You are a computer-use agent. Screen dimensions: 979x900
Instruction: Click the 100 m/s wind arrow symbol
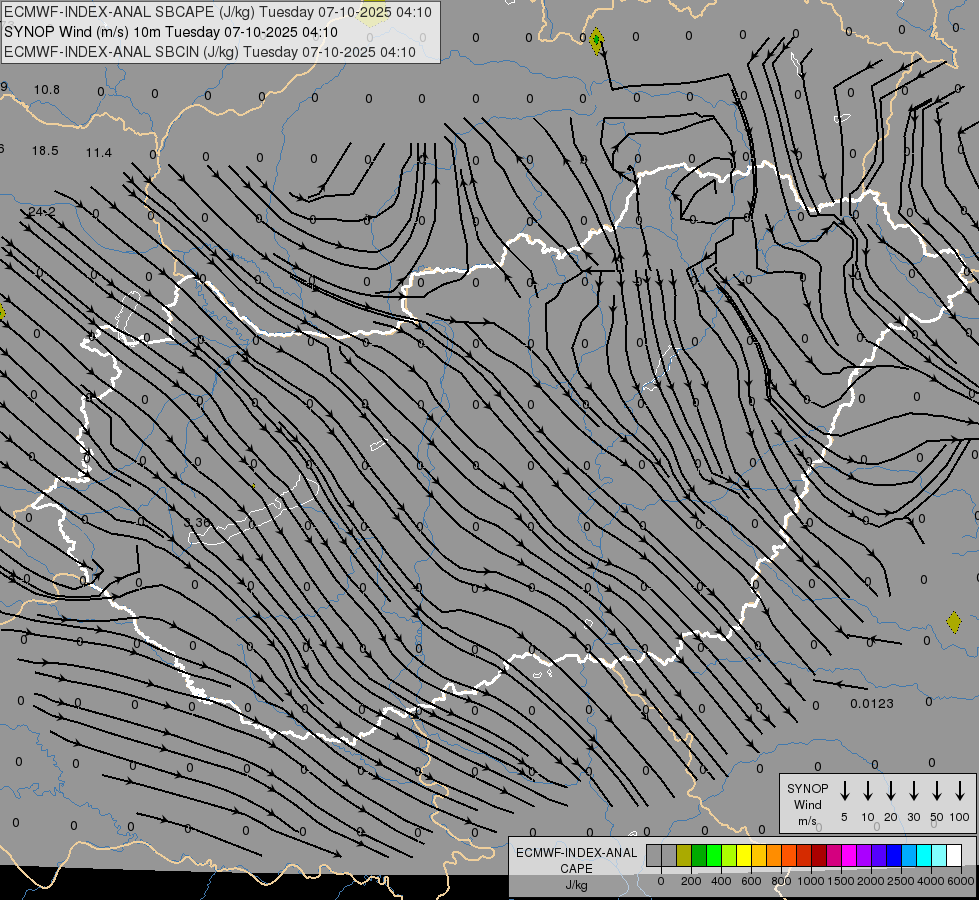[960, 791]
